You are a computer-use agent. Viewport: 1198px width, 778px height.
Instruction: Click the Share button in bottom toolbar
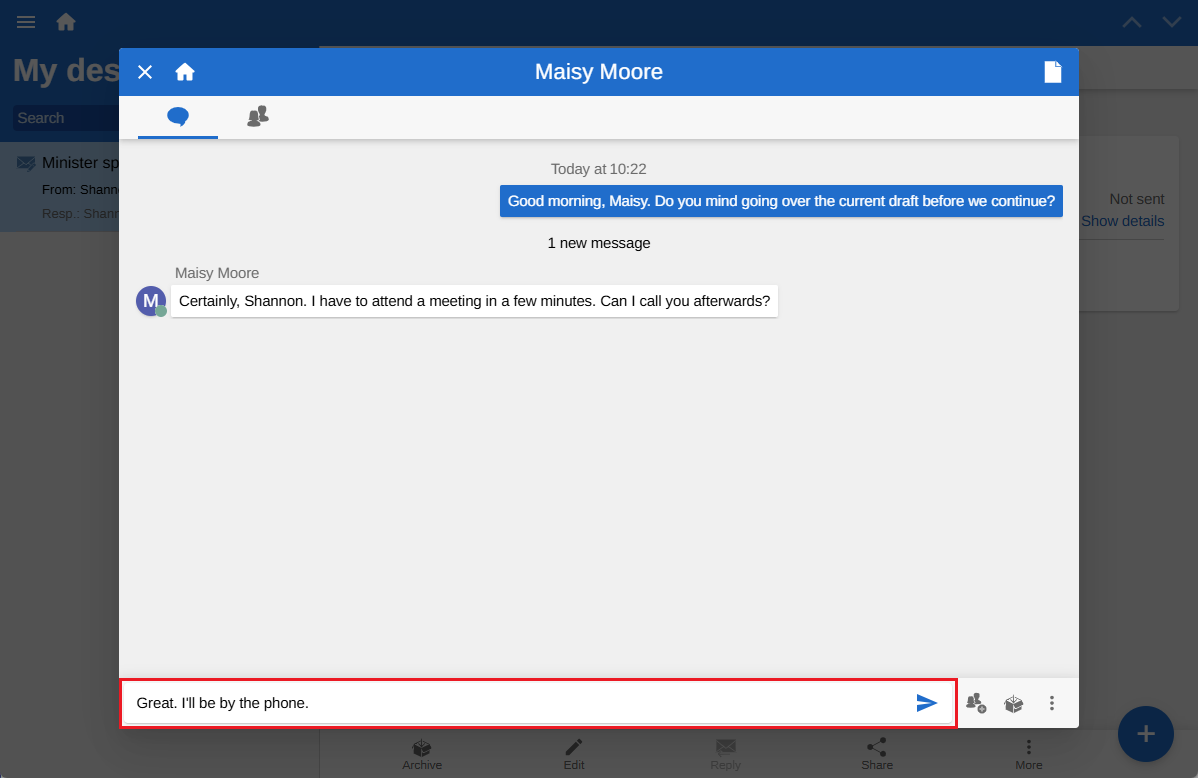[x=876, y=754]
